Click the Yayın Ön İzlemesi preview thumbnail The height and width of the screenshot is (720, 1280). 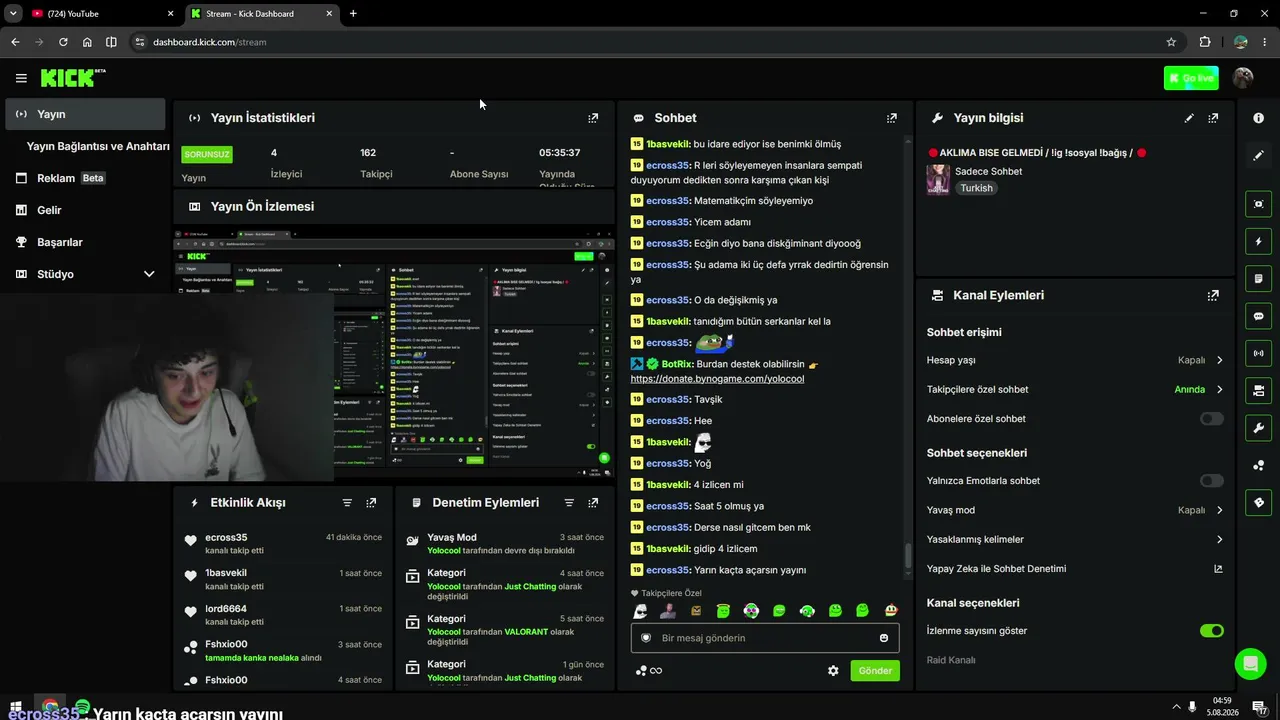(x=393, y=353)
